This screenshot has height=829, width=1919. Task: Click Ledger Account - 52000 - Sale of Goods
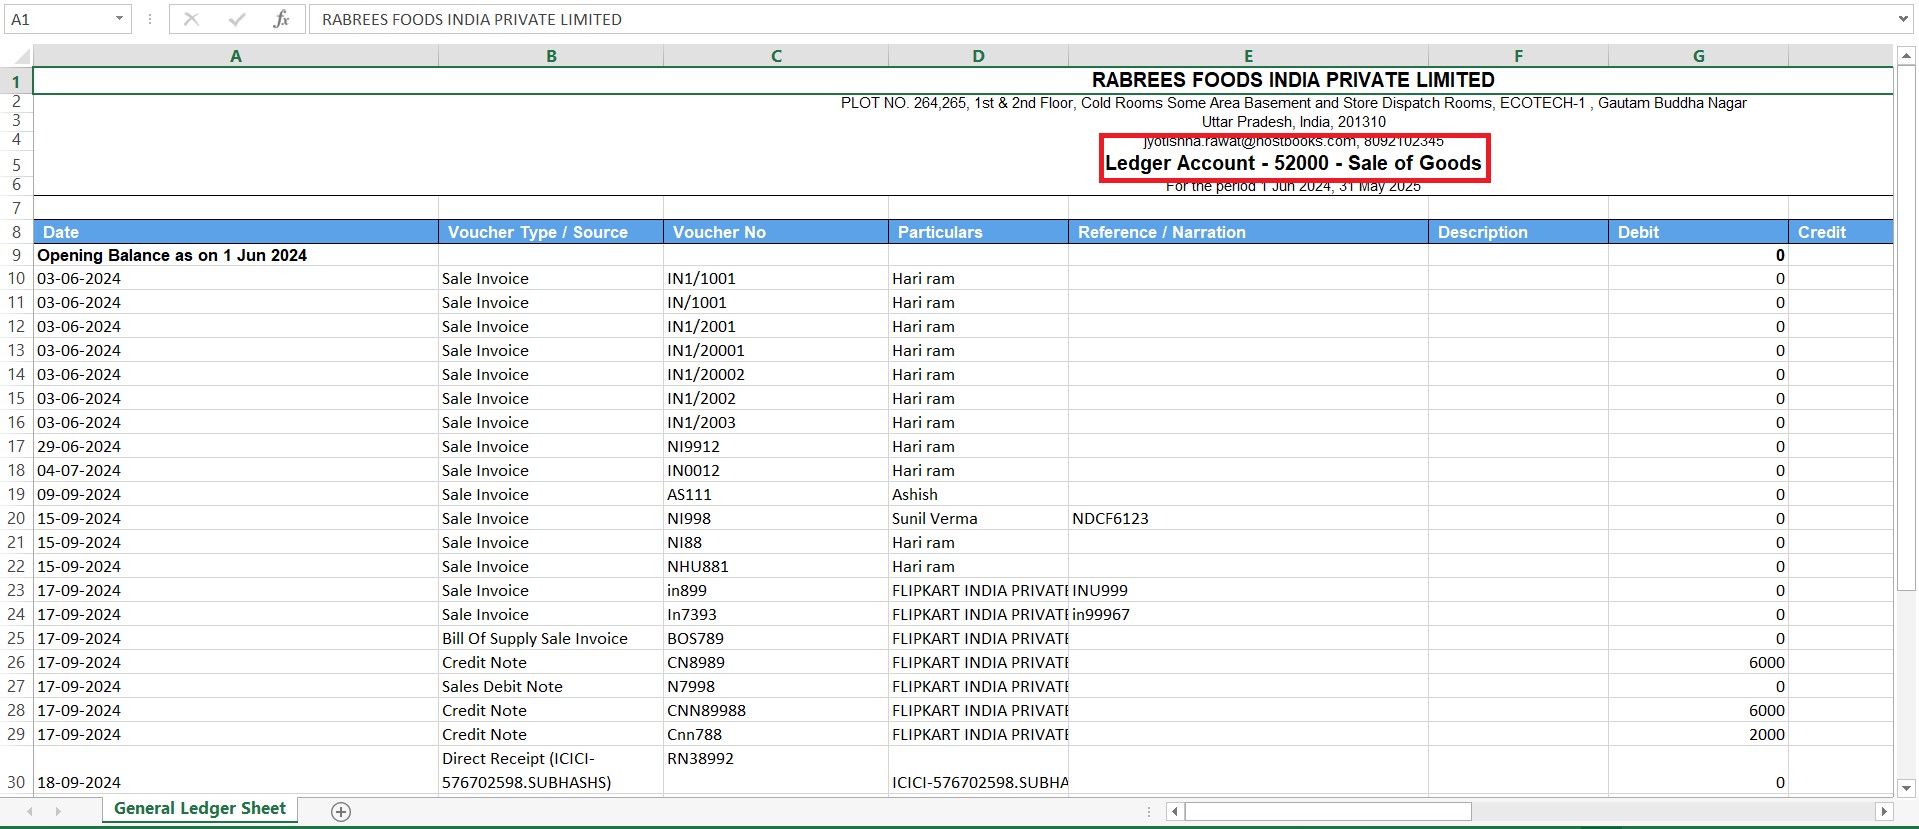coord(1293,163)
